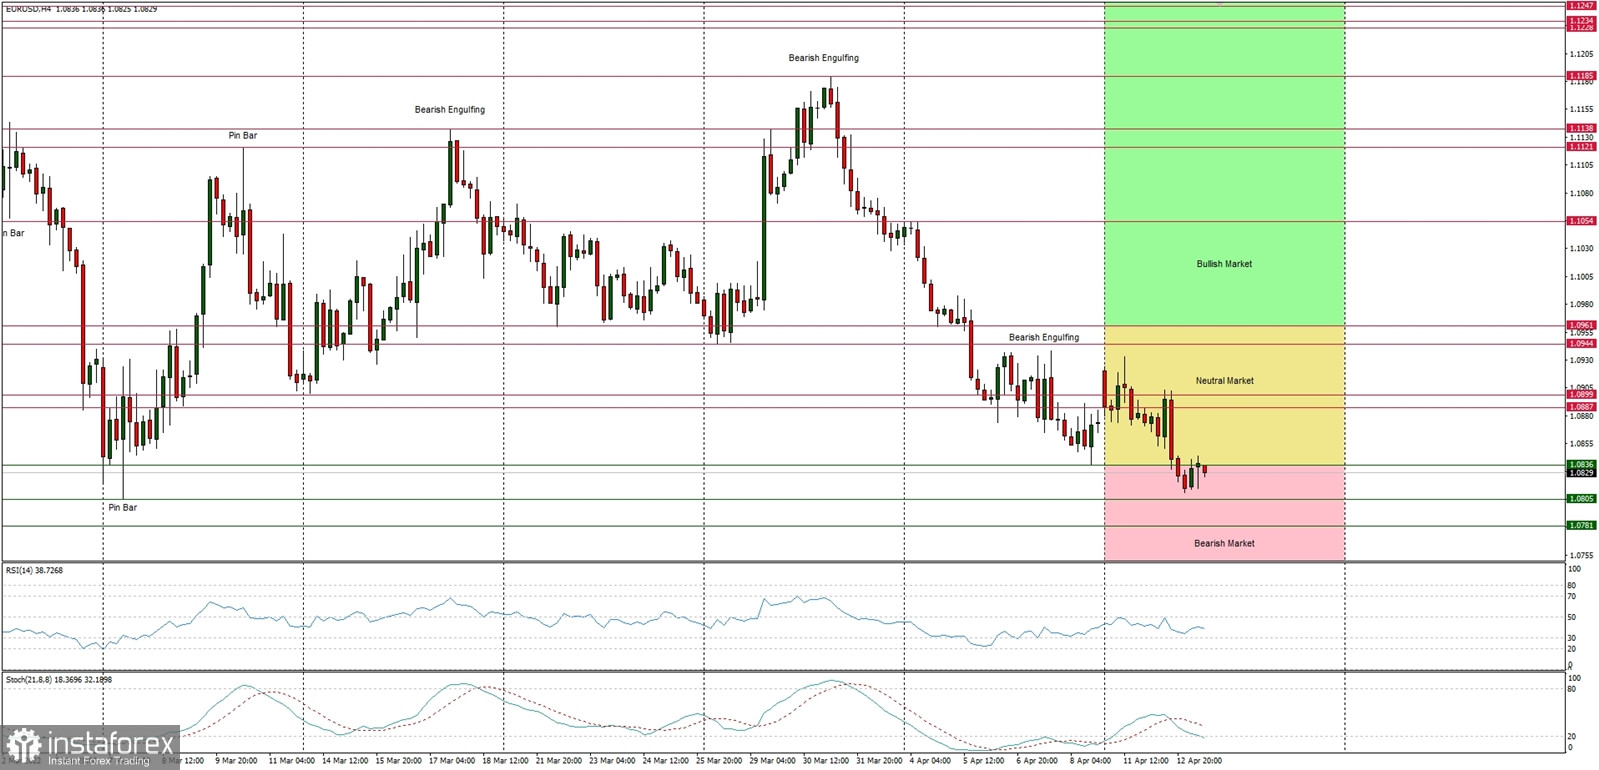Click the 14 Mar 12:00 time axis label
The width and height of the screenshot is (1599, 770).
[346, 761]
